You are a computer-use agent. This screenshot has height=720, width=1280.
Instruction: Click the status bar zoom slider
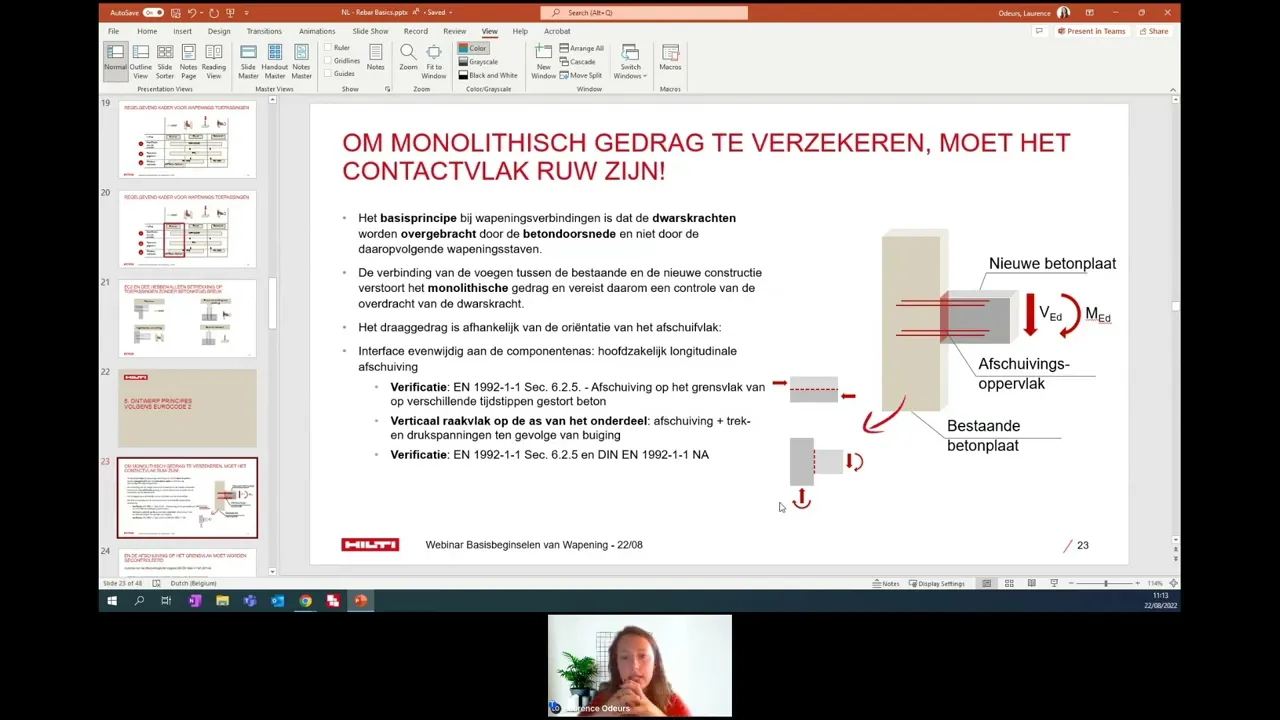click(1105, 583)
